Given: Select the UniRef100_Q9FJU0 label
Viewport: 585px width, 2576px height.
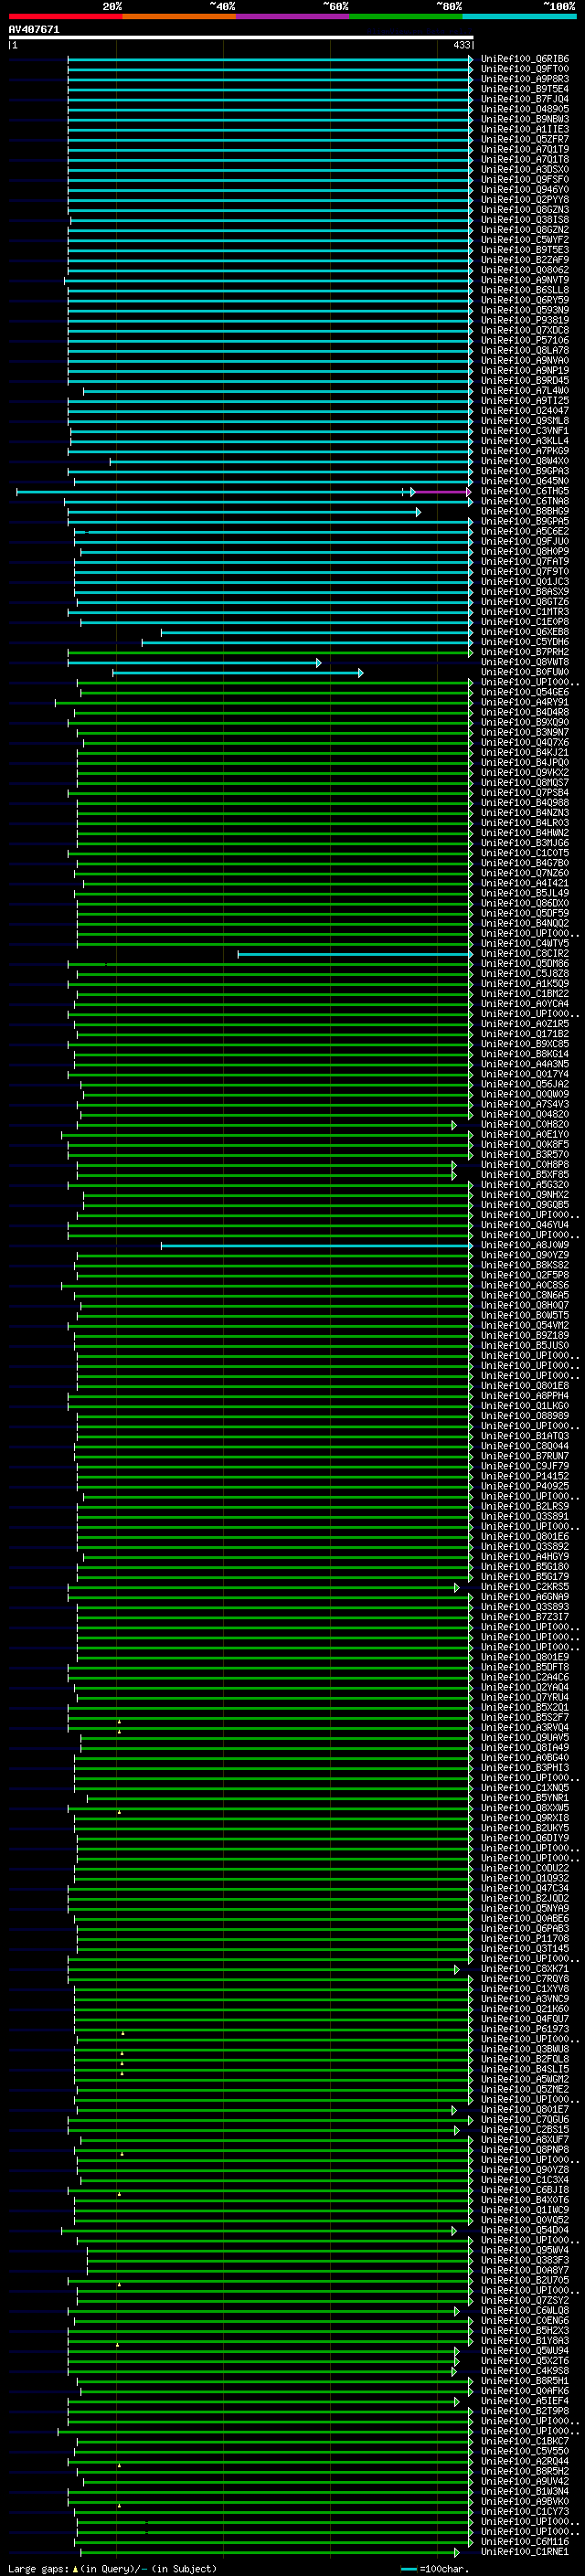Looking at the screenshot, I should point(525,542).
